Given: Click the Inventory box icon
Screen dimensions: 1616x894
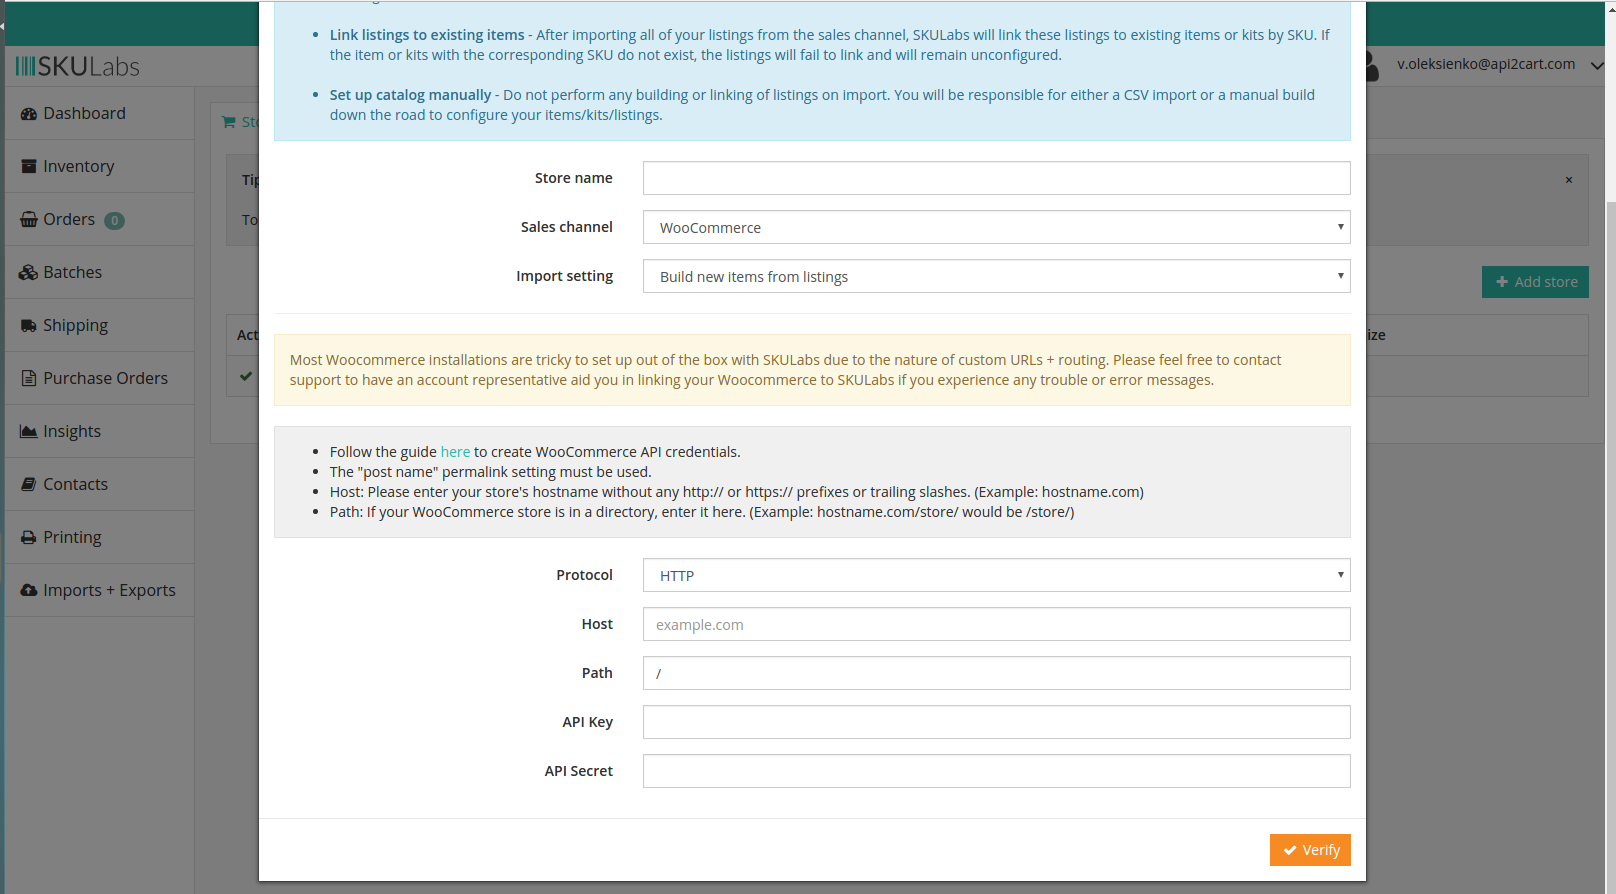Looking at the screenshot, I should pyautogui.click(x=28, y=167).
